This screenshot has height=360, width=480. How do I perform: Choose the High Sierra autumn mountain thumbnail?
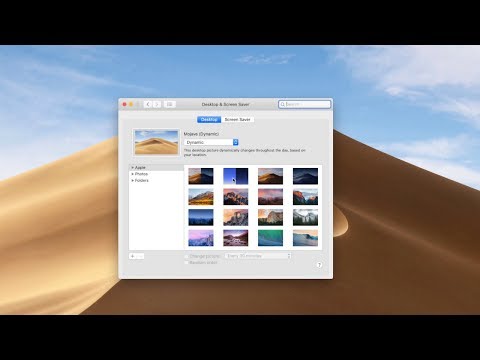(x=201, y=197)
